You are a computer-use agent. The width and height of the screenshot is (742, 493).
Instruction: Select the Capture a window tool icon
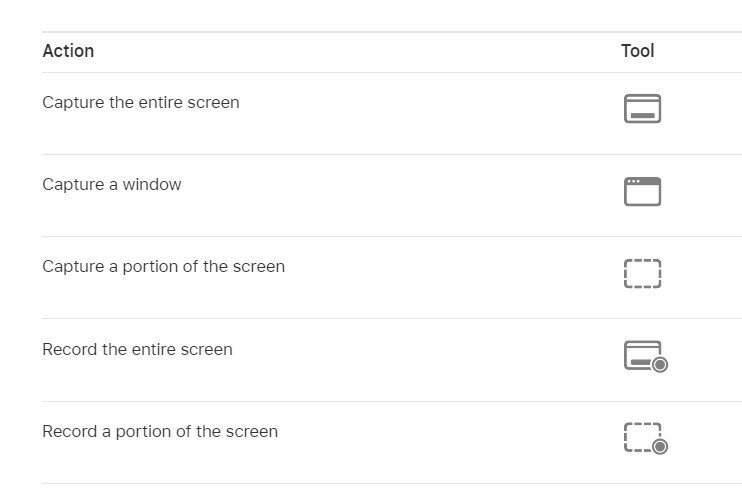click(642, 191)
